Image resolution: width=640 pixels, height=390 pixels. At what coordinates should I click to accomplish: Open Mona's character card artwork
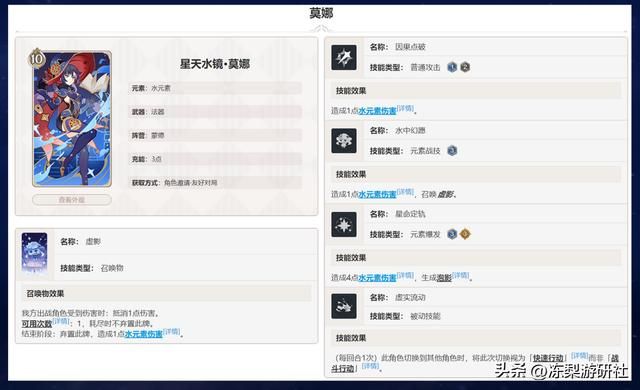click(72, 119)
